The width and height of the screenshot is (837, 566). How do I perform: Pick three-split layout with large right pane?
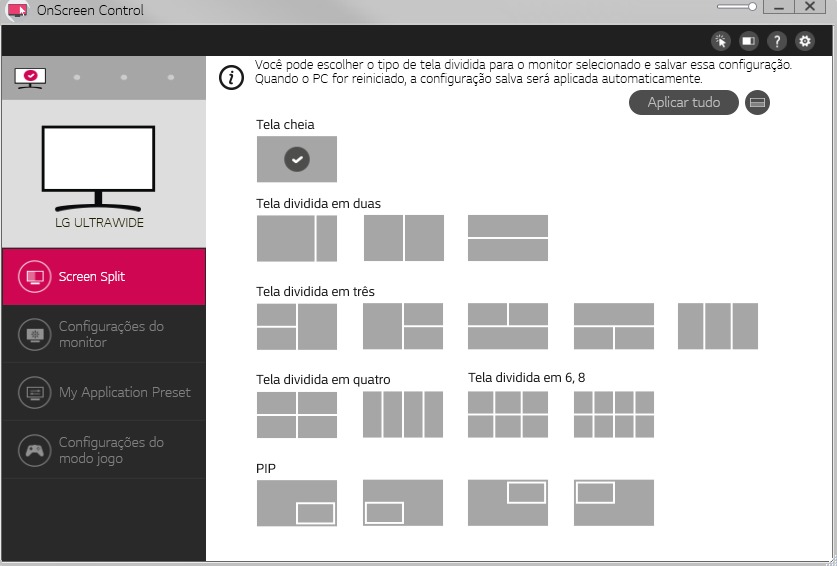coord(297,327)
